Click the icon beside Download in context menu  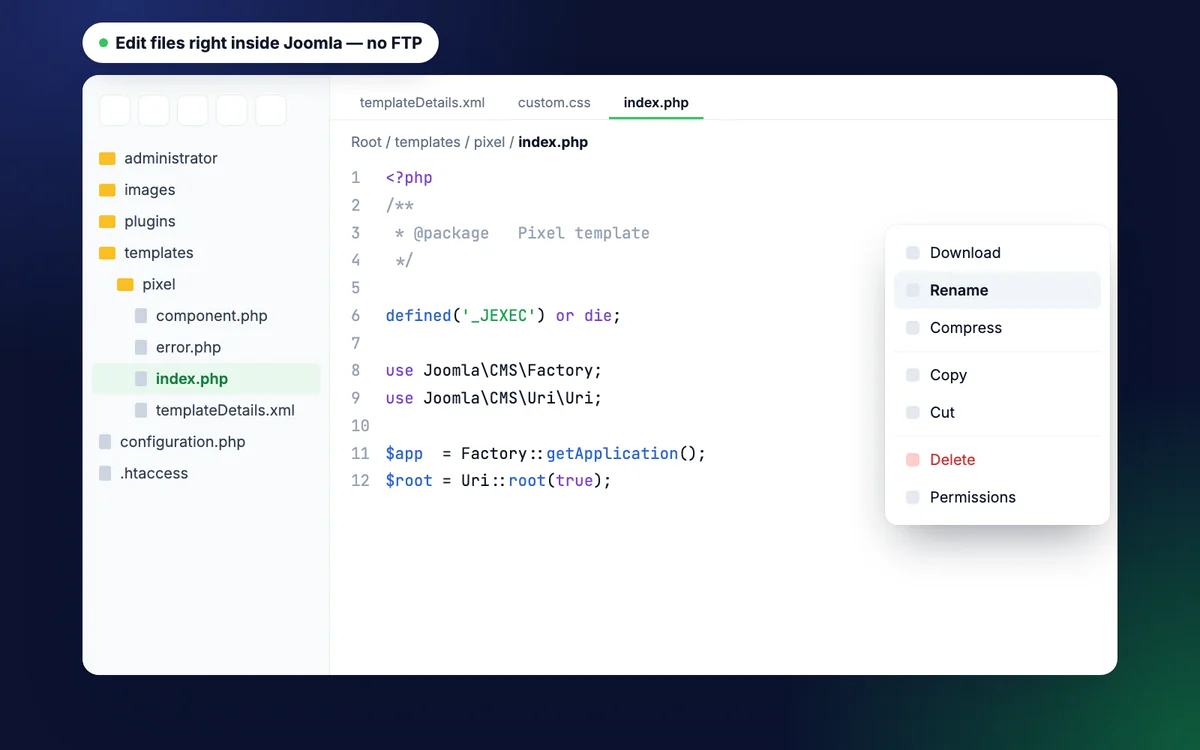(912, 253)
